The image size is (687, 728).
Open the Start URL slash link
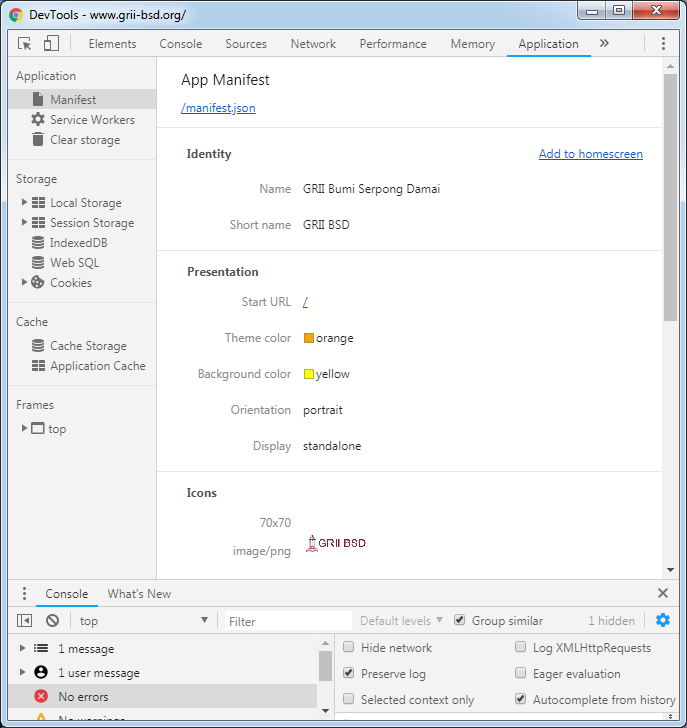[x=305, y=302]
